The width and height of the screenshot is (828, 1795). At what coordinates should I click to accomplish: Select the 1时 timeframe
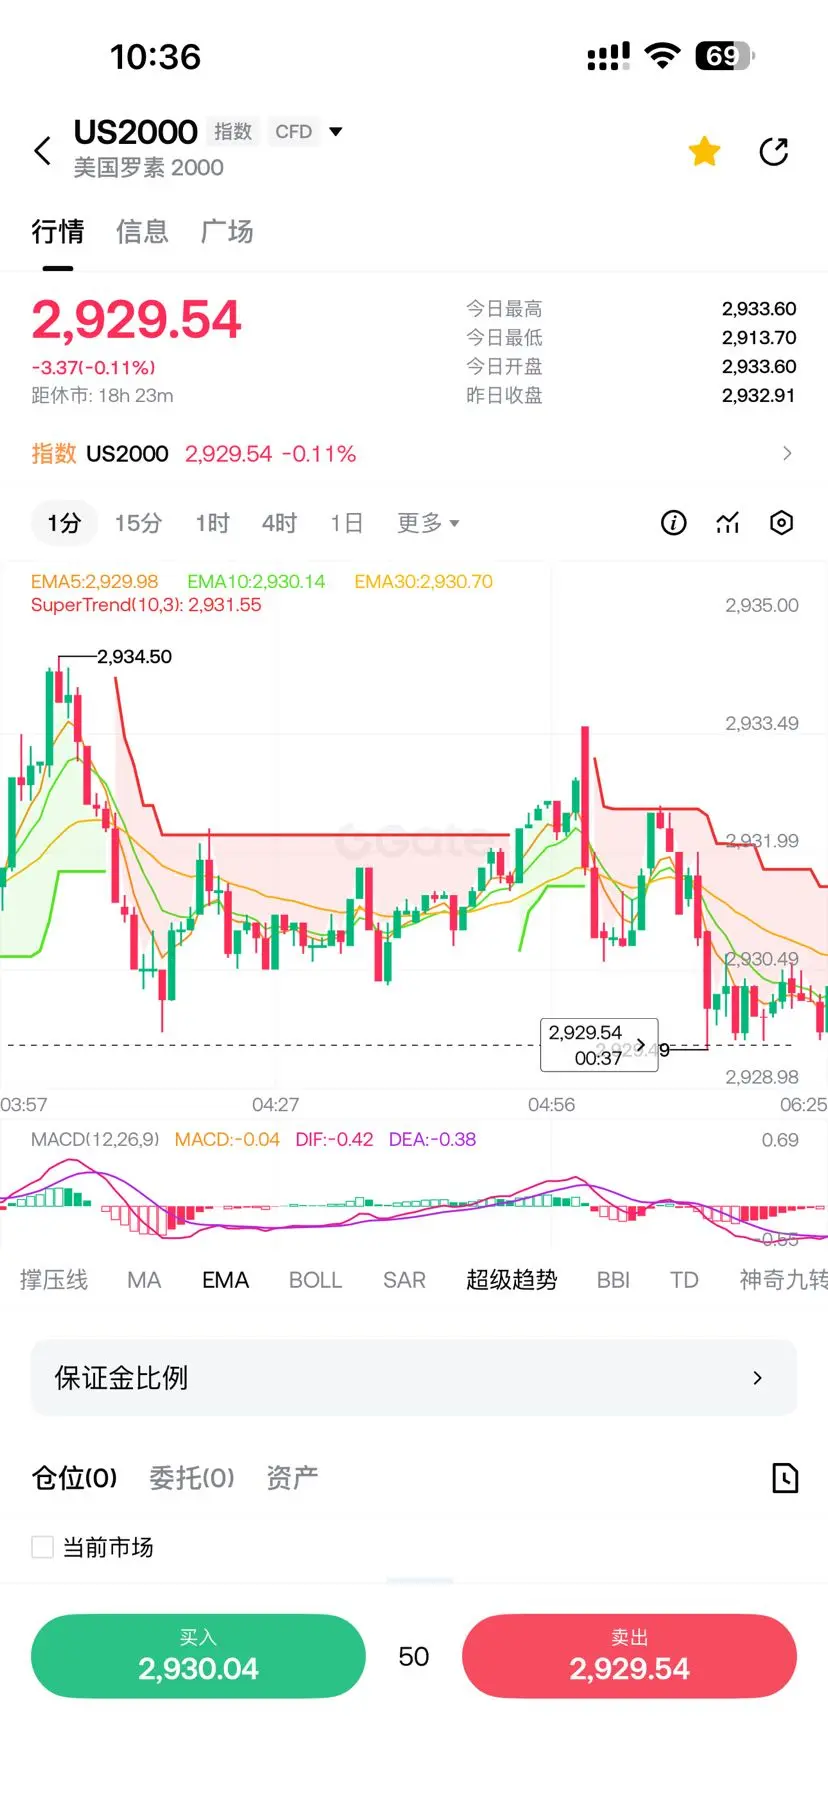212,523
